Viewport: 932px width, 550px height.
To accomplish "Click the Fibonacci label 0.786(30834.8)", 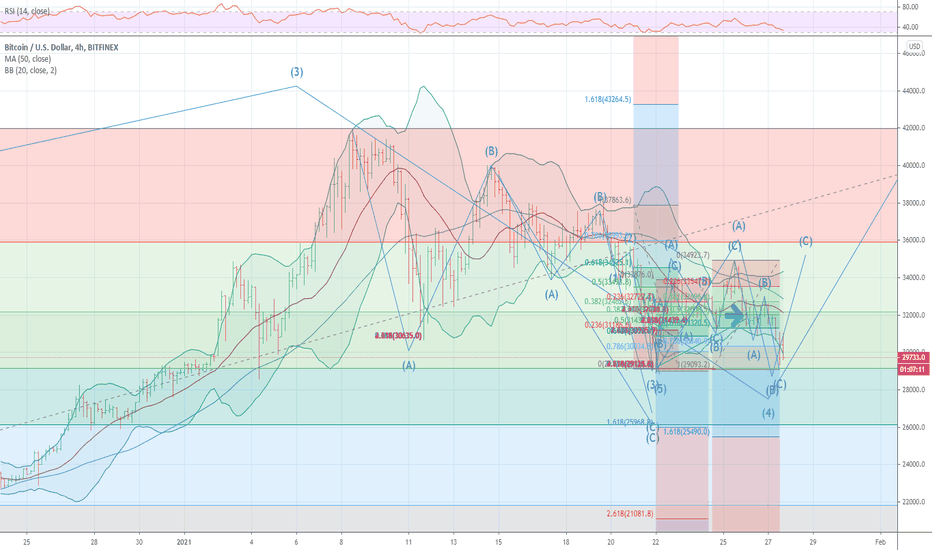I will (629, 346).
